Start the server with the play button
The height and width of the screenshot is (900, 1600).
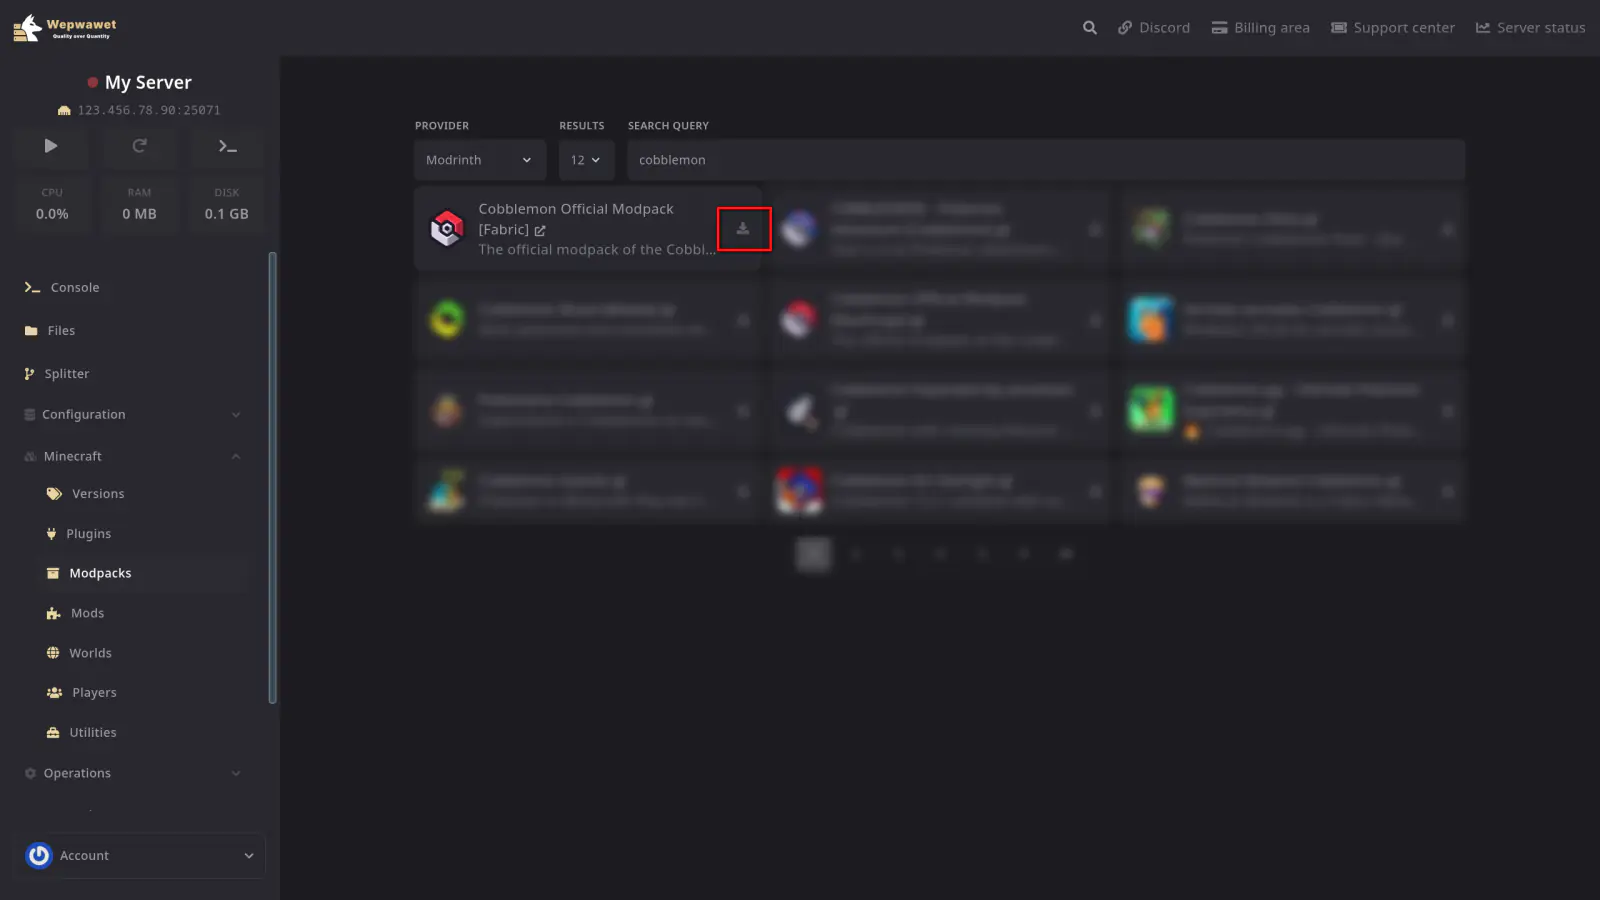point(51,146)
